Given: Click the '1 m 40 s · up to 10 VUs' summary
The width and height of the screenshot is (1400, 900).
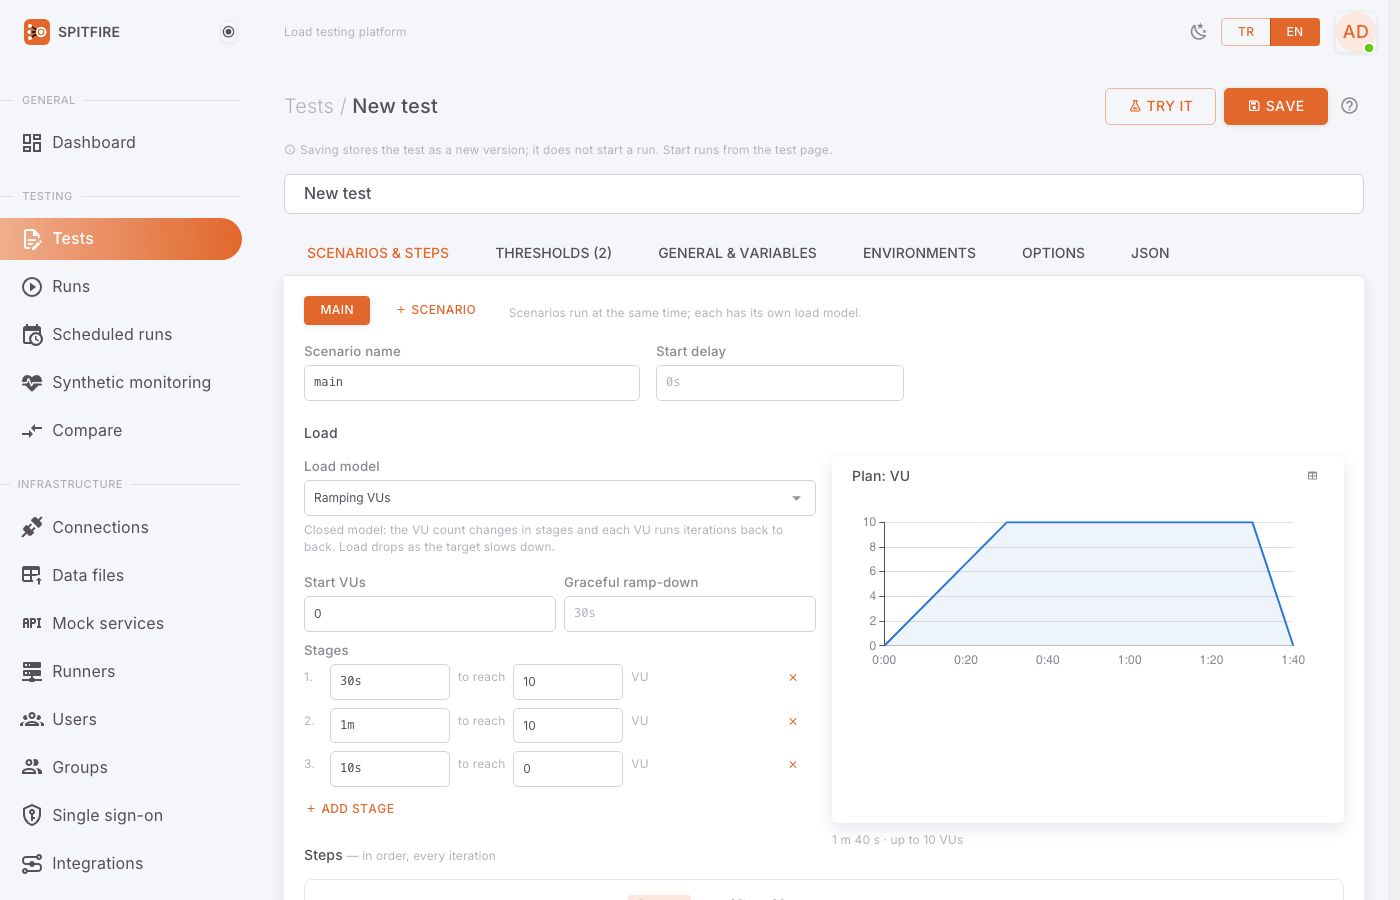Looking at the screenshot, I should pyautogui.click(x=898, y=840).
